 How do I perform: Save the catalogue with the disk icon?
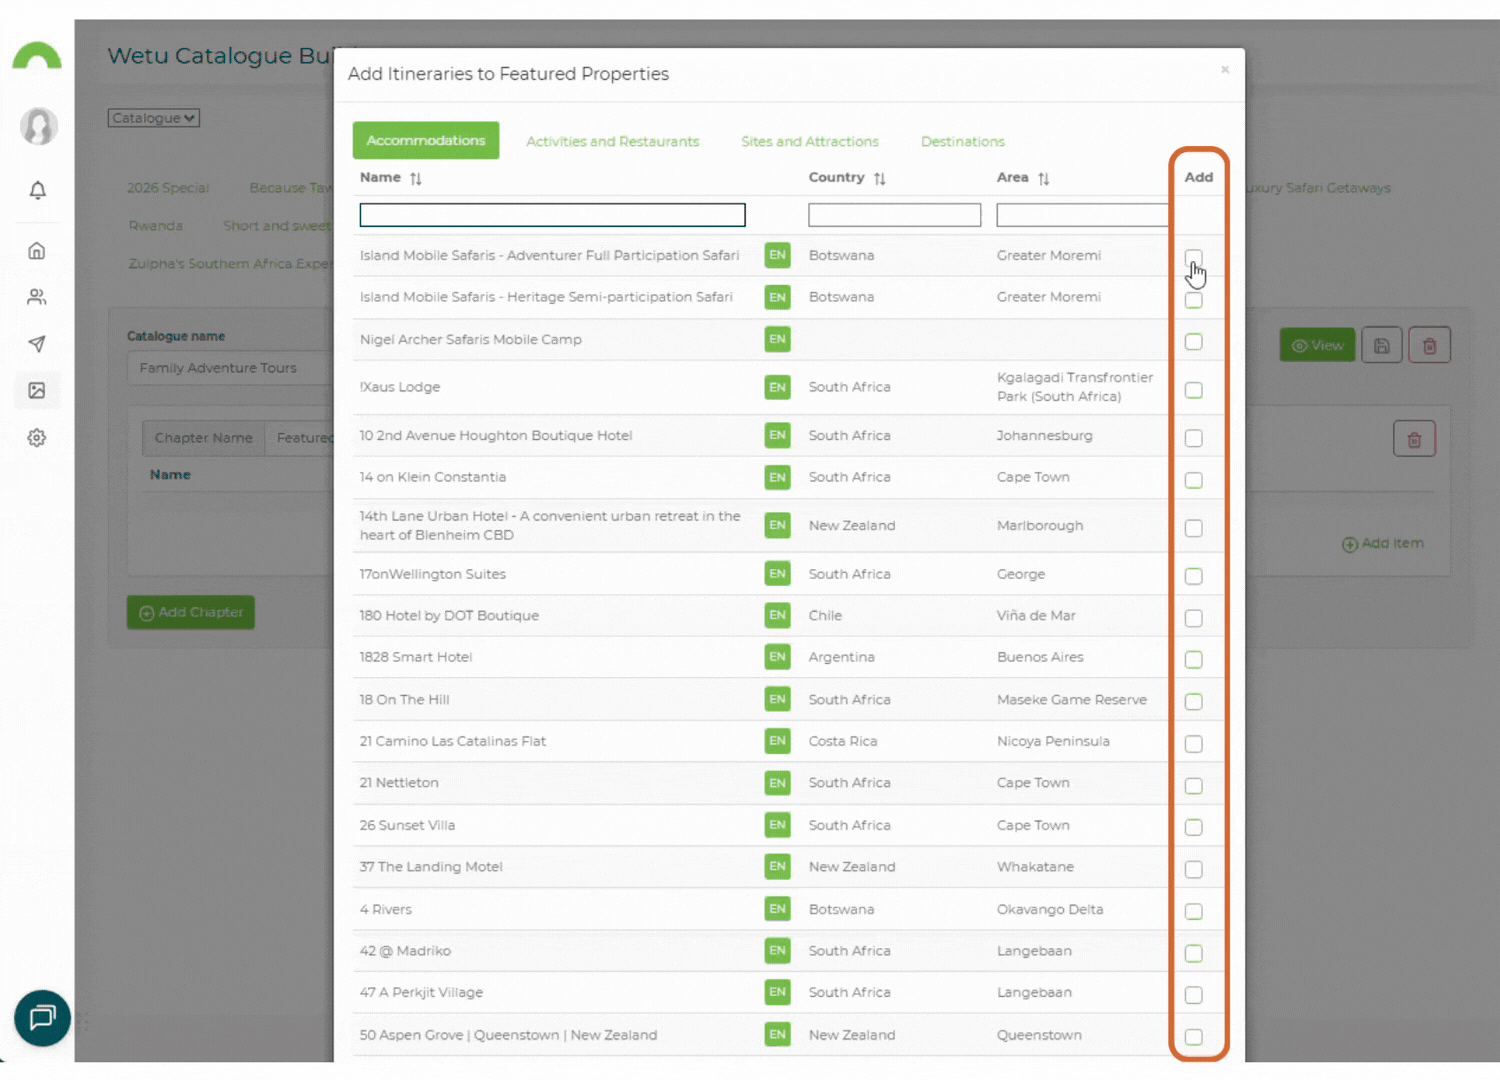coord(1382,344)
